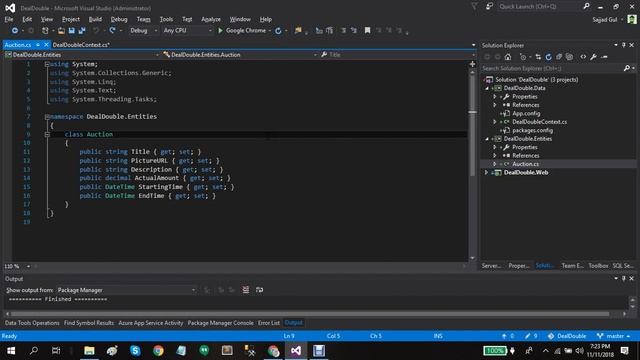Collapse the DealDouble.Data project node
The height and width of the screenshot is (360, 640).
(487, 88)
